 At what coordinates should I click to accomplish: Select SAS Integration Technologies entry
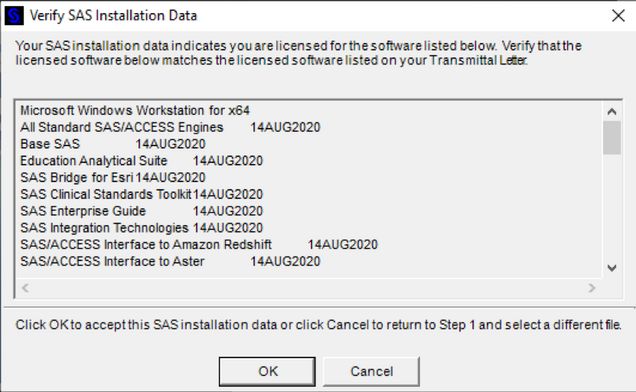point(142,228)
